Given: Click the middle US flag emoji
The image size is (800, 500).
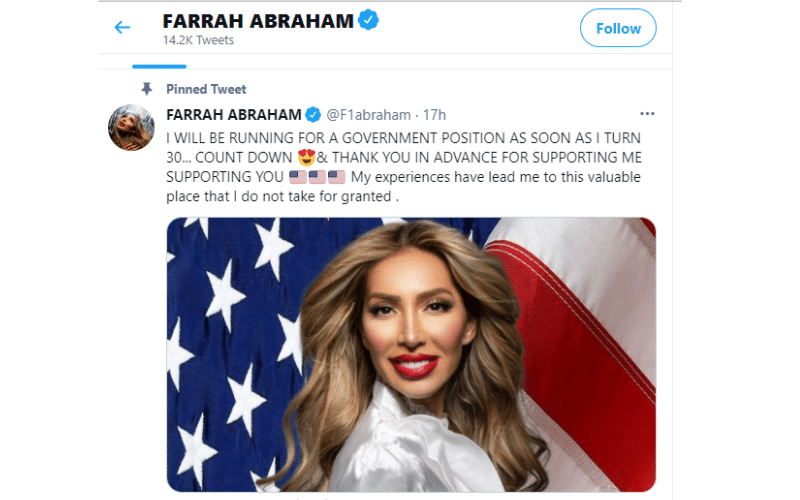Looking at the screenshot, I should pos(317,177).
